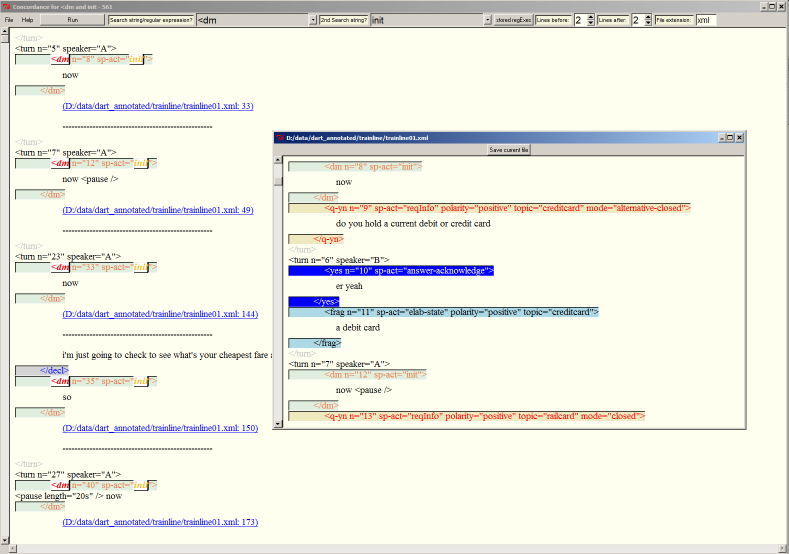Click the search string field containing <dm
Screen dimensions: 789x554
(250, 20)
